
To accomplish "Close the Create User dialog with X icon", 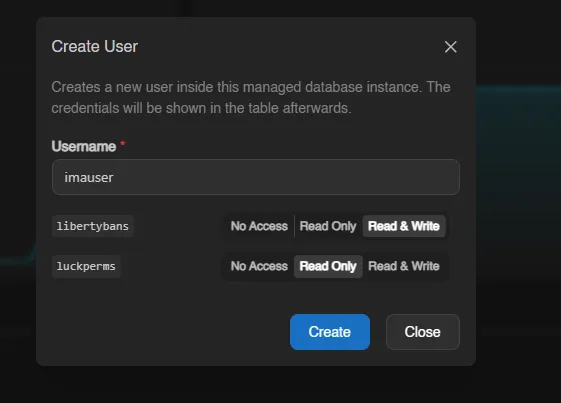I will coord(450,47).
